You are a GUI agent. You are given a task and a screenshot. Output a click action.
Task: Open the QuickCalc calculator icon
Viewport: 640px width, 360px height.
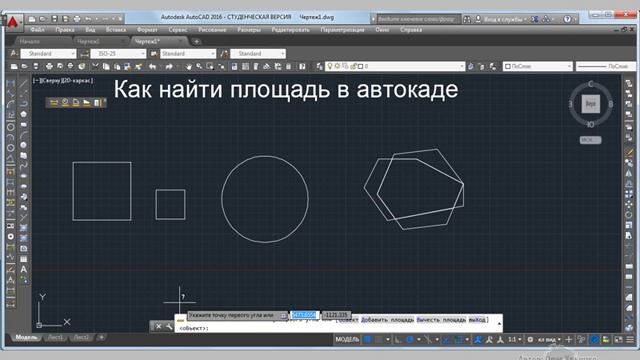289,66
